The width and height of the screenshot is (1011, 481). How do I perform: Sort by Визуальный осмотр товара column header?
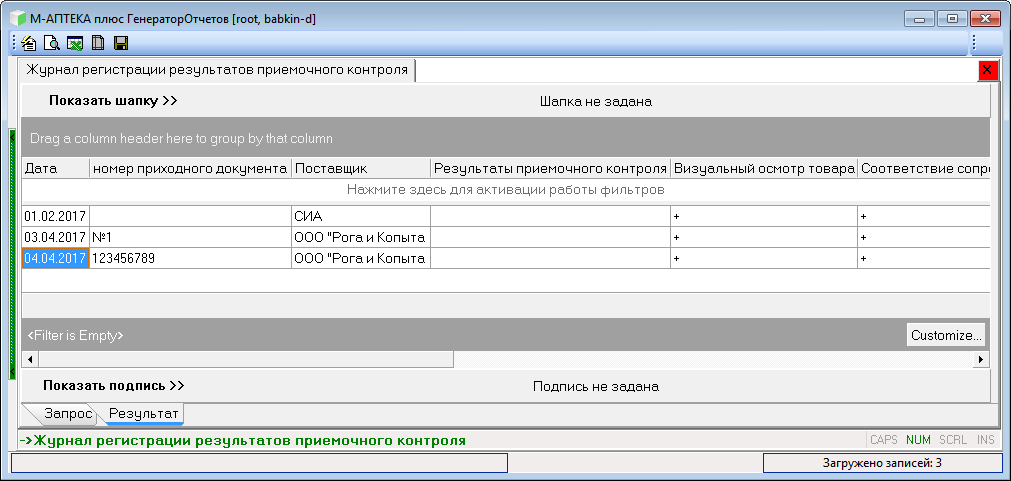click(763, 168)
